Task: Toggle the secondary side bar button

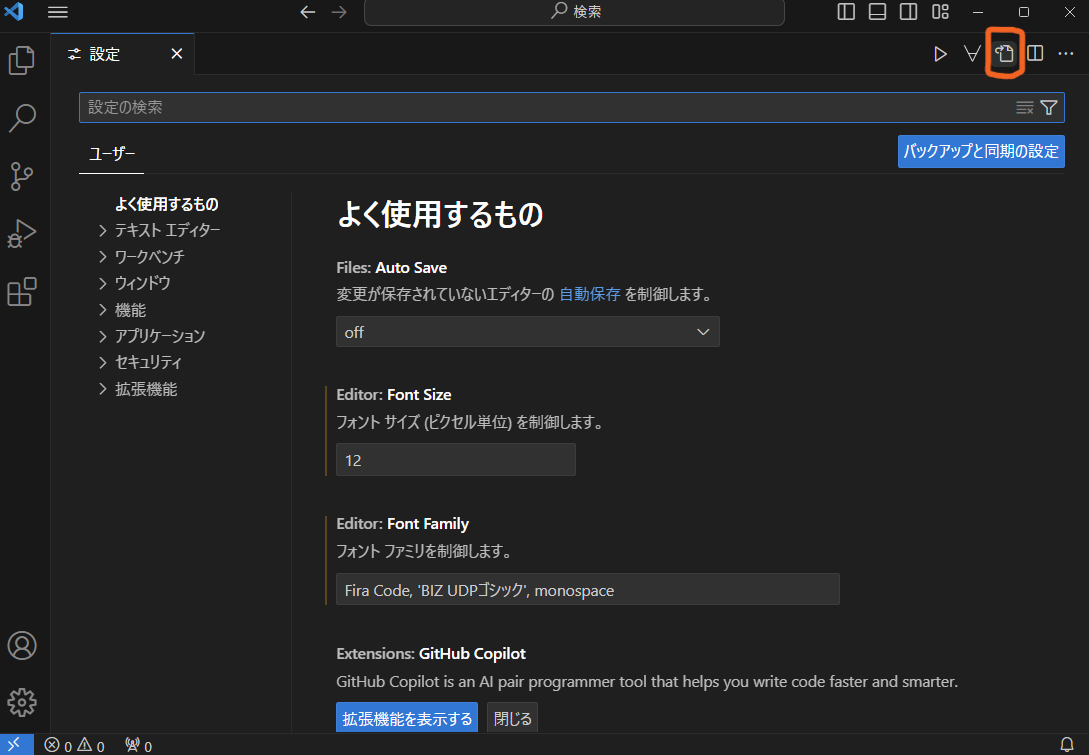Action: pos(908,12)
